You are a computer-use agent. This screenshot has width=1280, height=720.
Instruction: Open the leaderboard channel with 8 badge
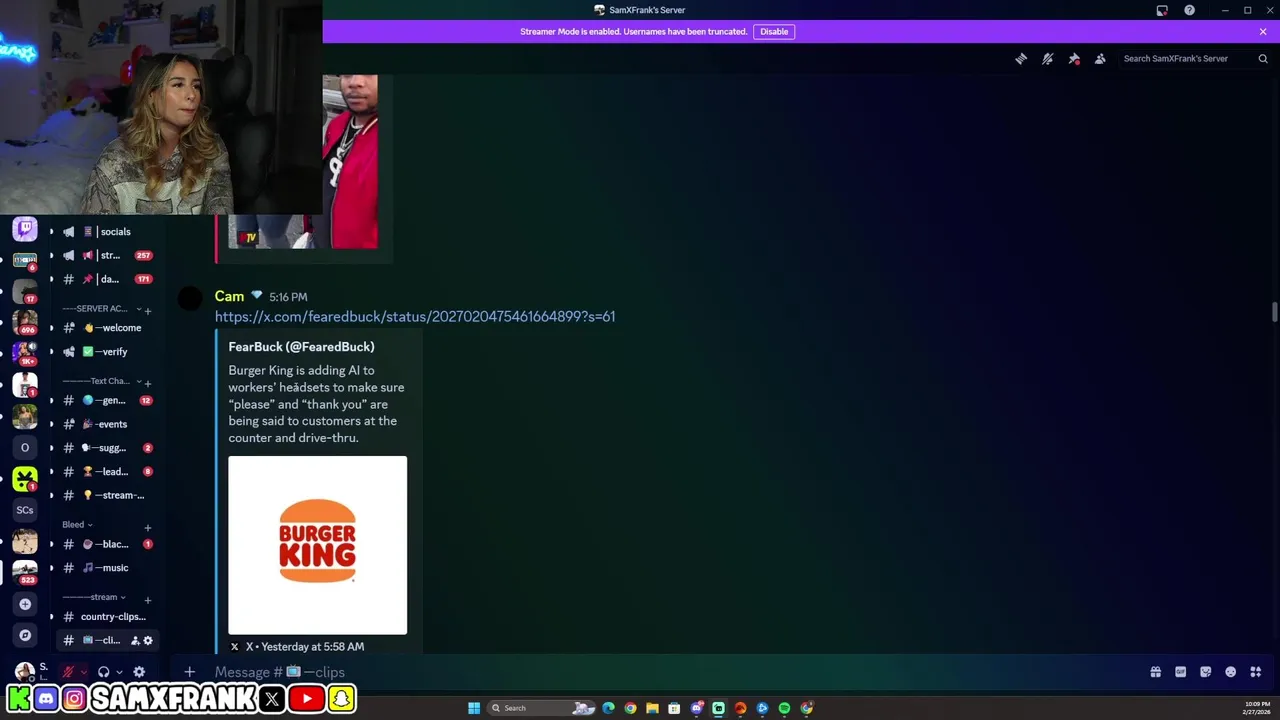point(106,472)
